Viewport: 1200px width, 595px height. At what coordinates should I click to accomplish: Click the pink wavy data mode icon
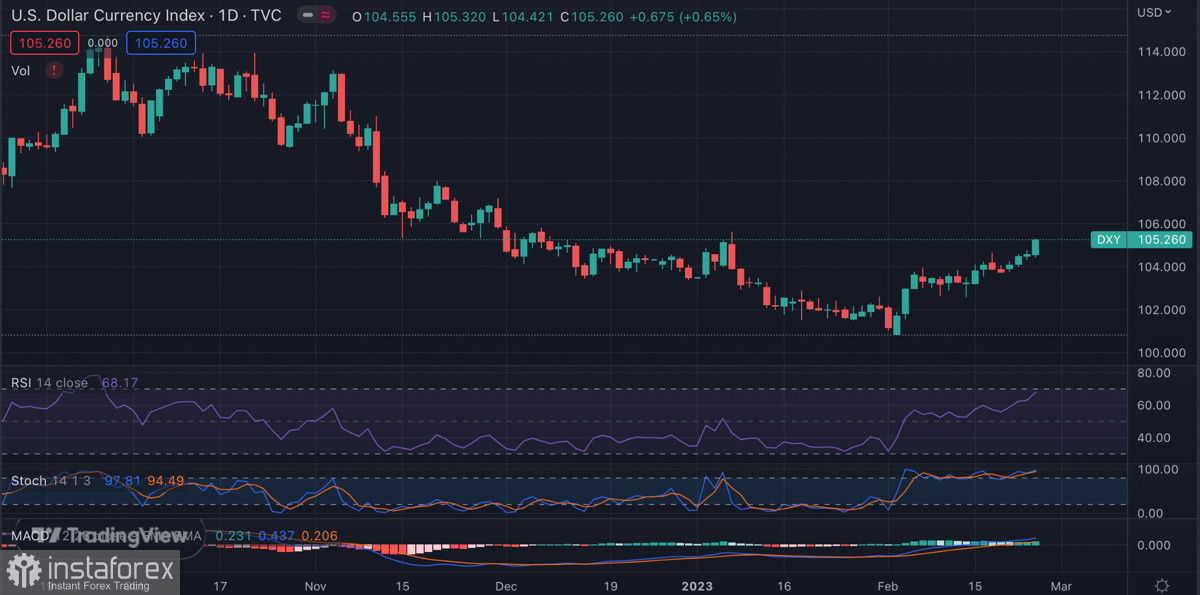click(x=326, y=17)
